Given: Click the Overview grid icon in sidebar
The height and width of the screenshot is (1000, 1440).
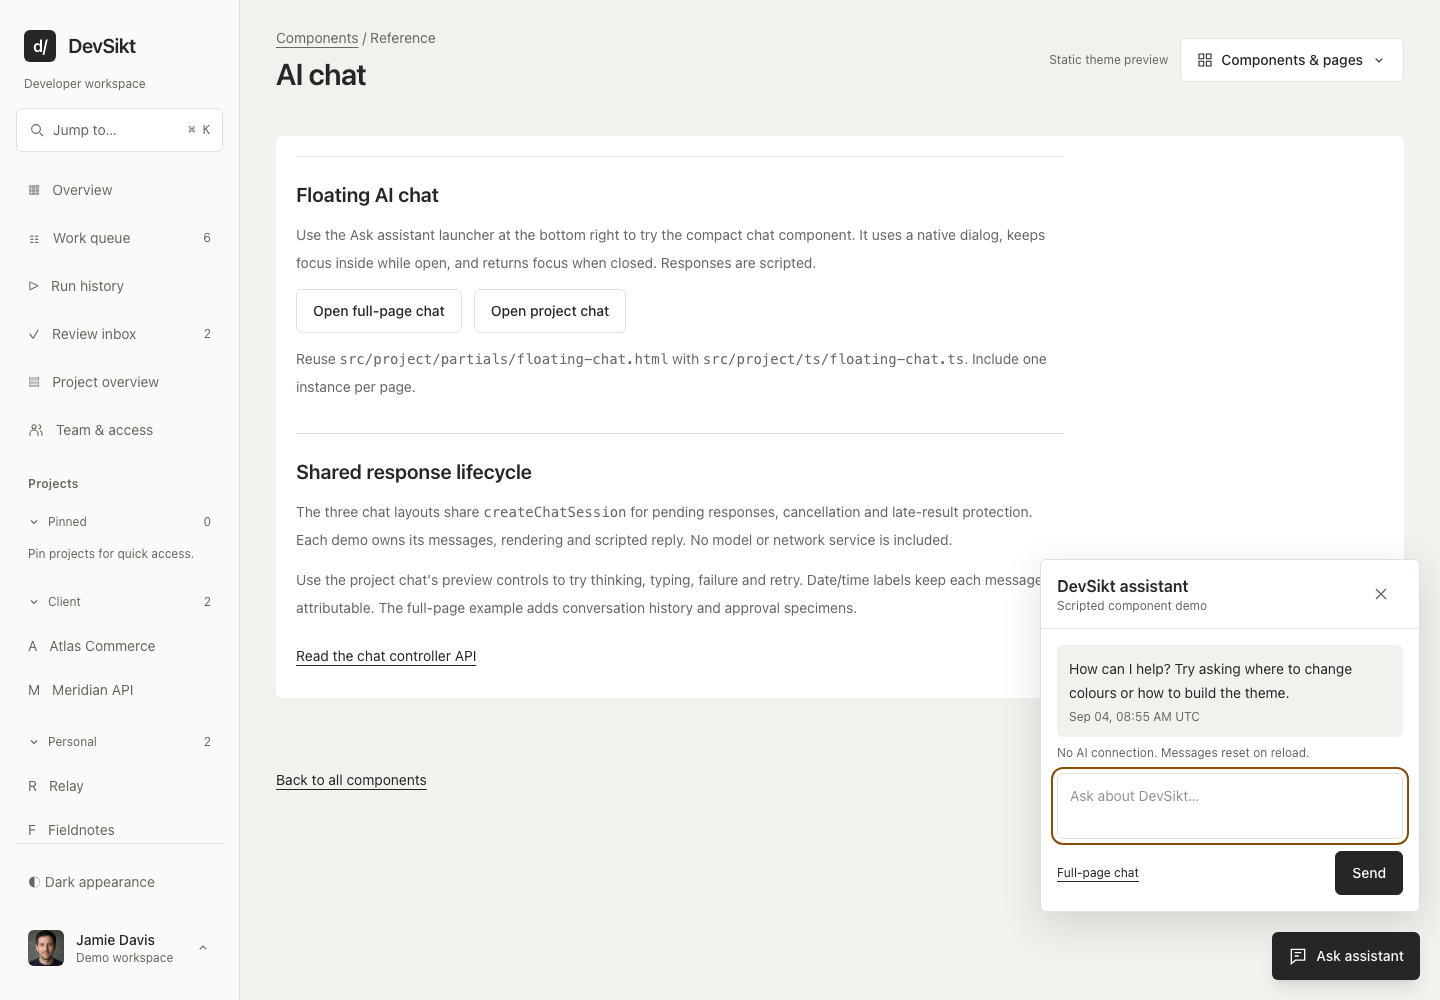Looking at the screenshot, I should [x=34, y=190].
